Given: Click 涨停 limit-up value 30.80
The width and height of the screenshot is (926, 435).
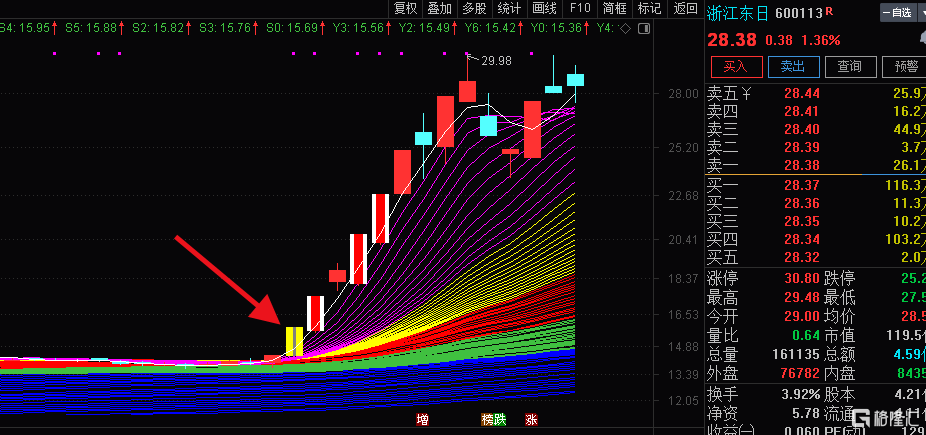Looking at the screenshot, I should click(x=802, y=278).
